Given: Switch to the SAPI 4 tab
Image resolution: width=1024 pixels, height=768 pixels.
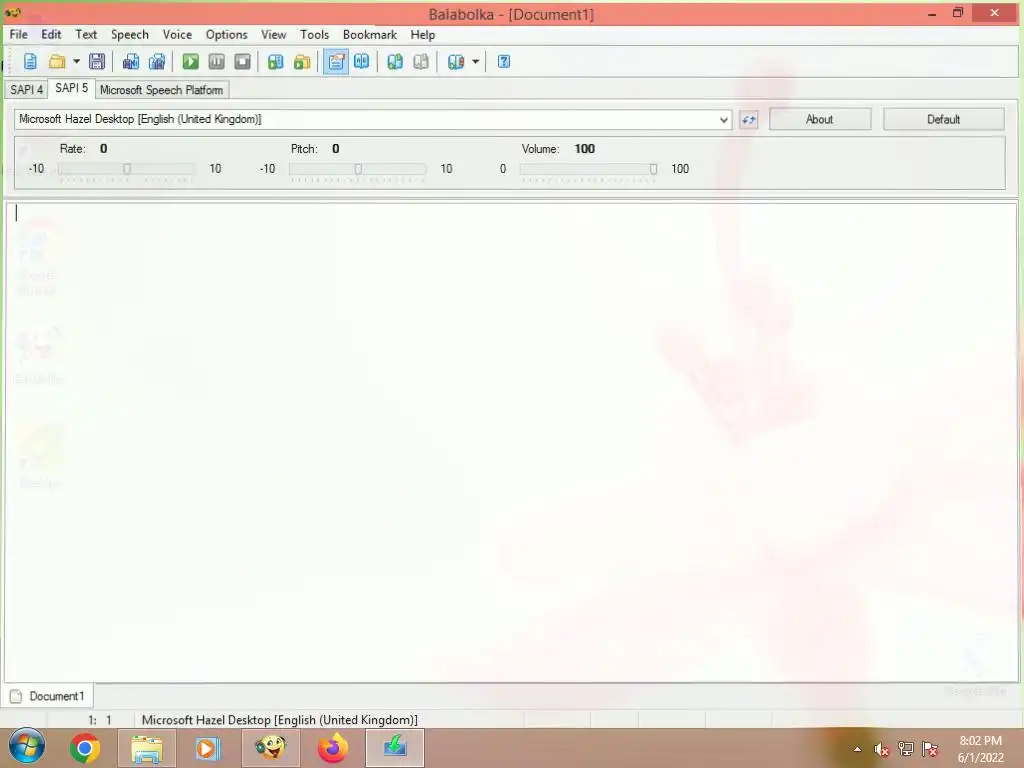Looking at the screenshot, I should (x=27, y=90).
